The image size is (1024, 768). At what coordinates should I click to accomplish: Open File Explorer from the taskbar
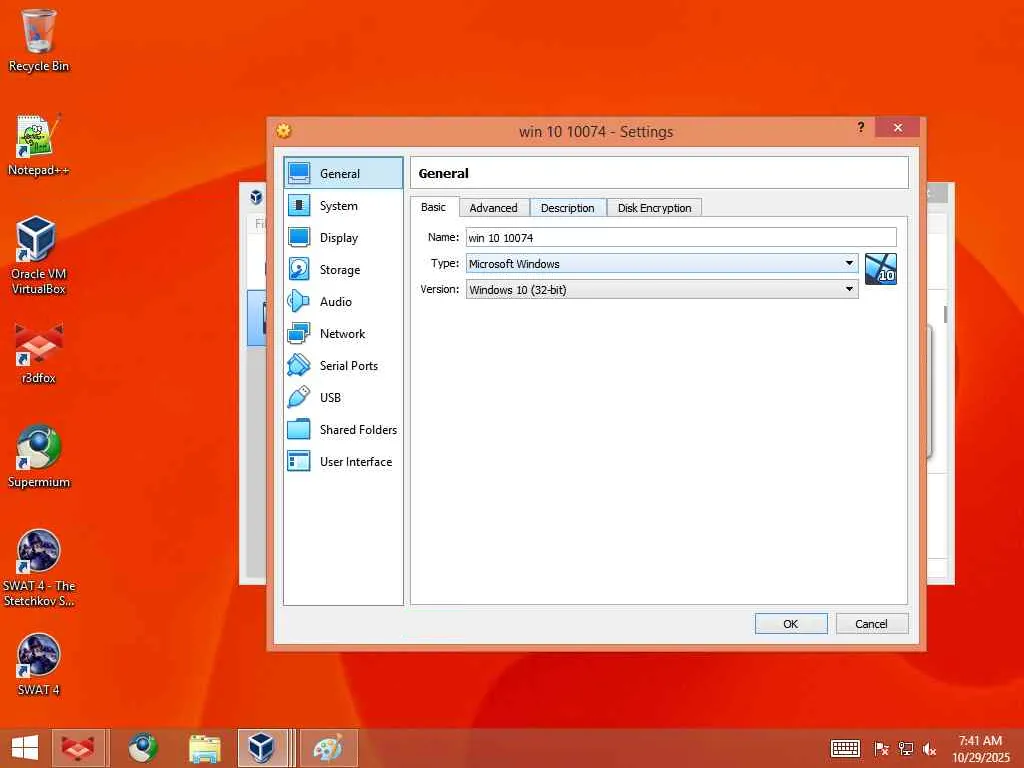[204, 748]
